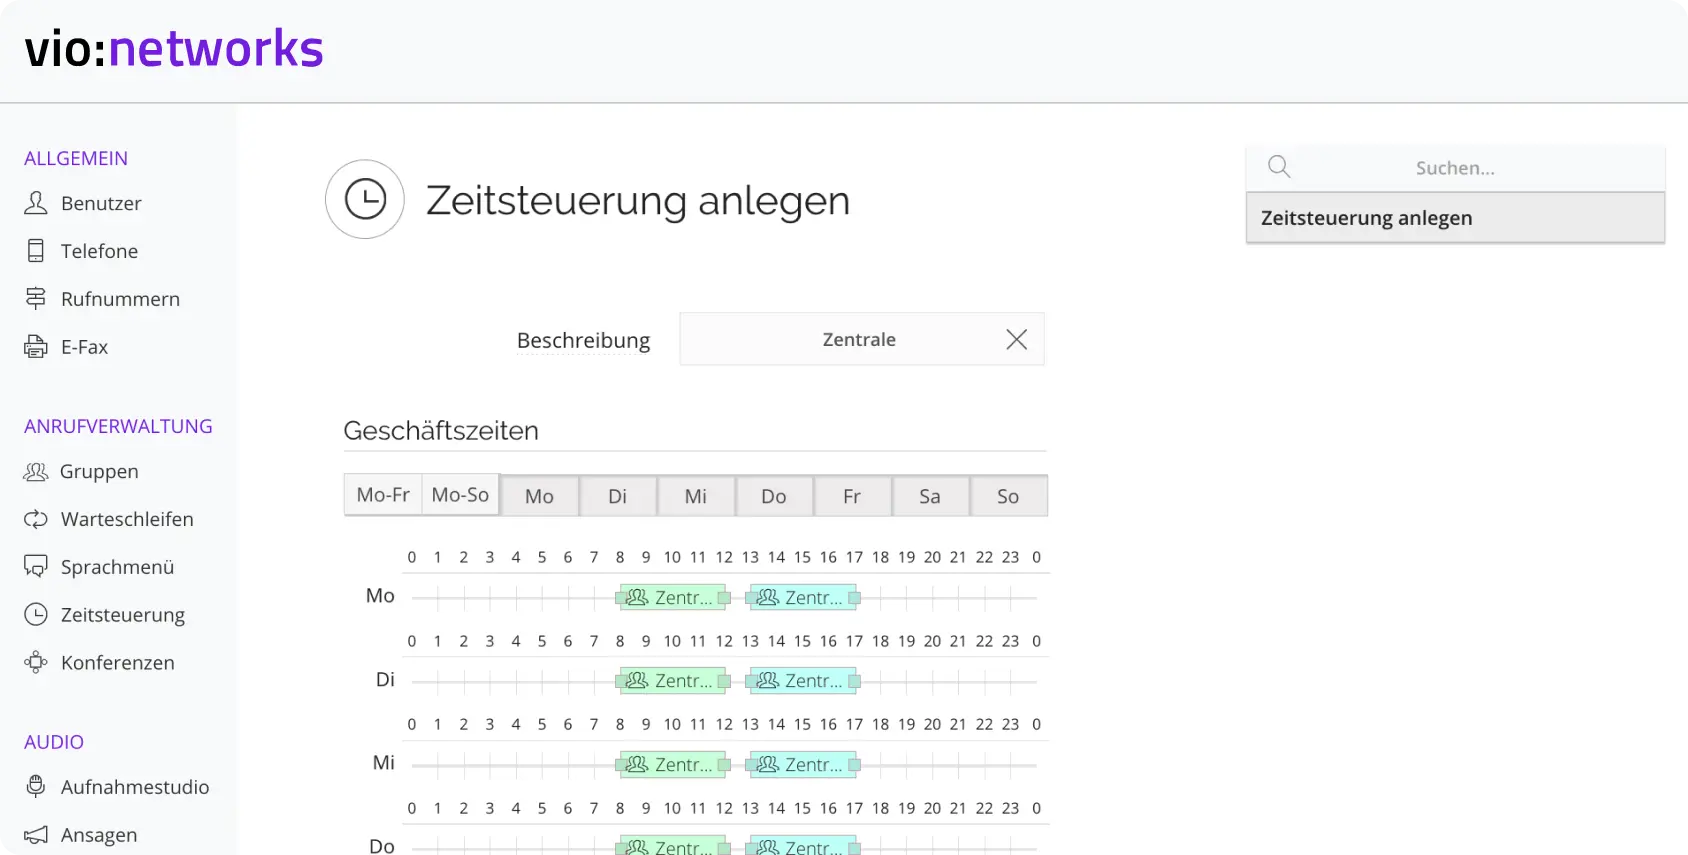Select the Konferenzen icon in sidebar
The image size is (1688, 855).
36,662
